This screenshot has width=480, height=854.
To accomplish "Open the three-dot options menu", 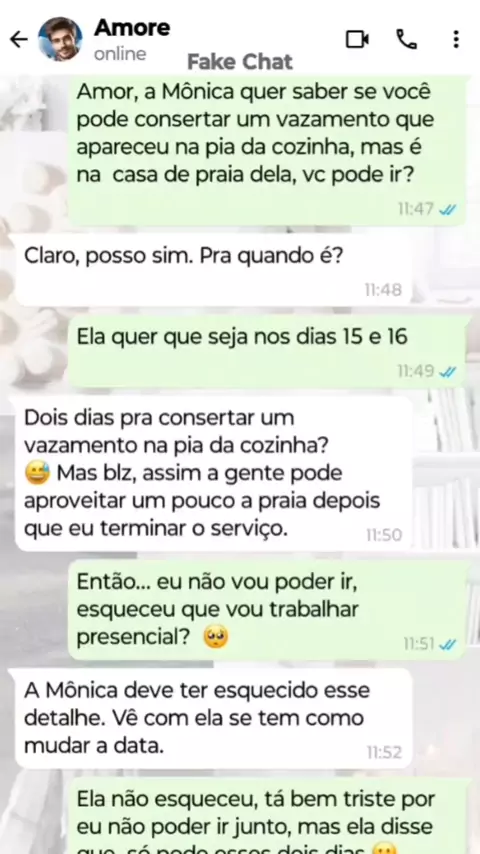I will [455, 39].
